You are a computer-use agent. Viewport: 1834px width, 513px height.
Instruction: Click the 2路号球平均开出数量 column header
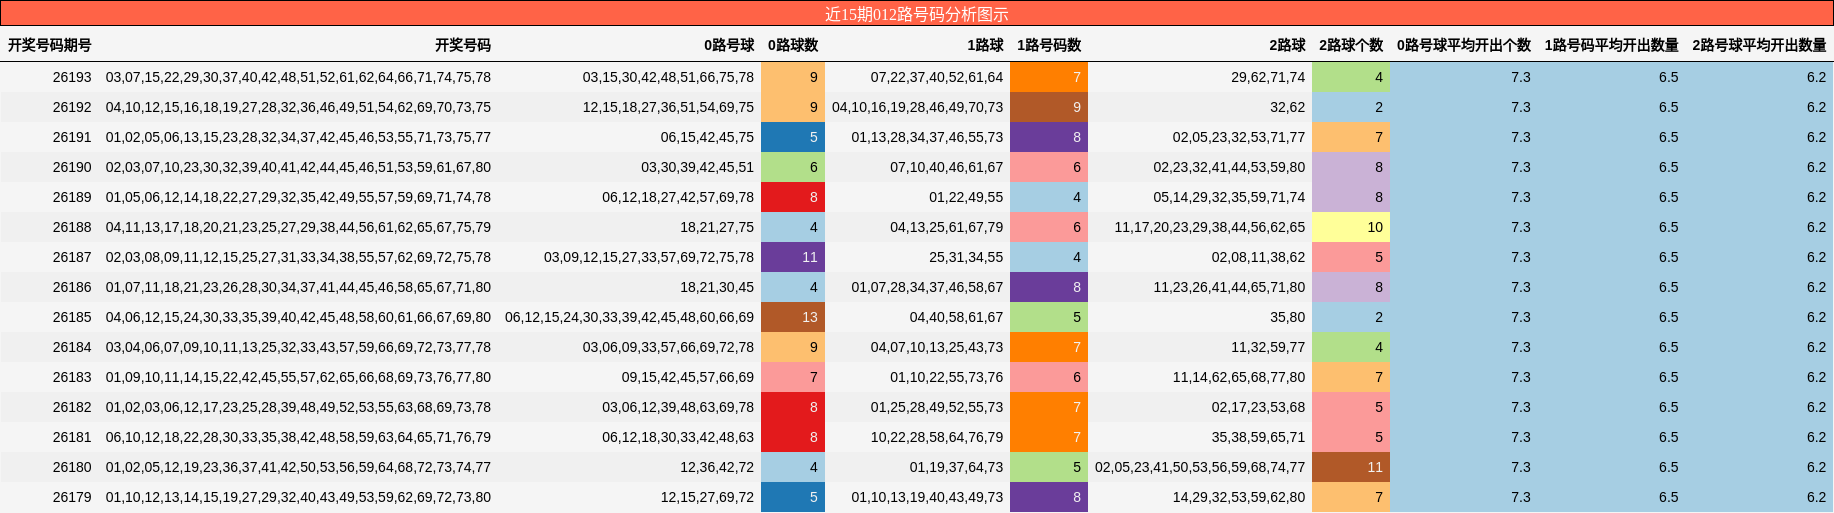pos(1760,45)
